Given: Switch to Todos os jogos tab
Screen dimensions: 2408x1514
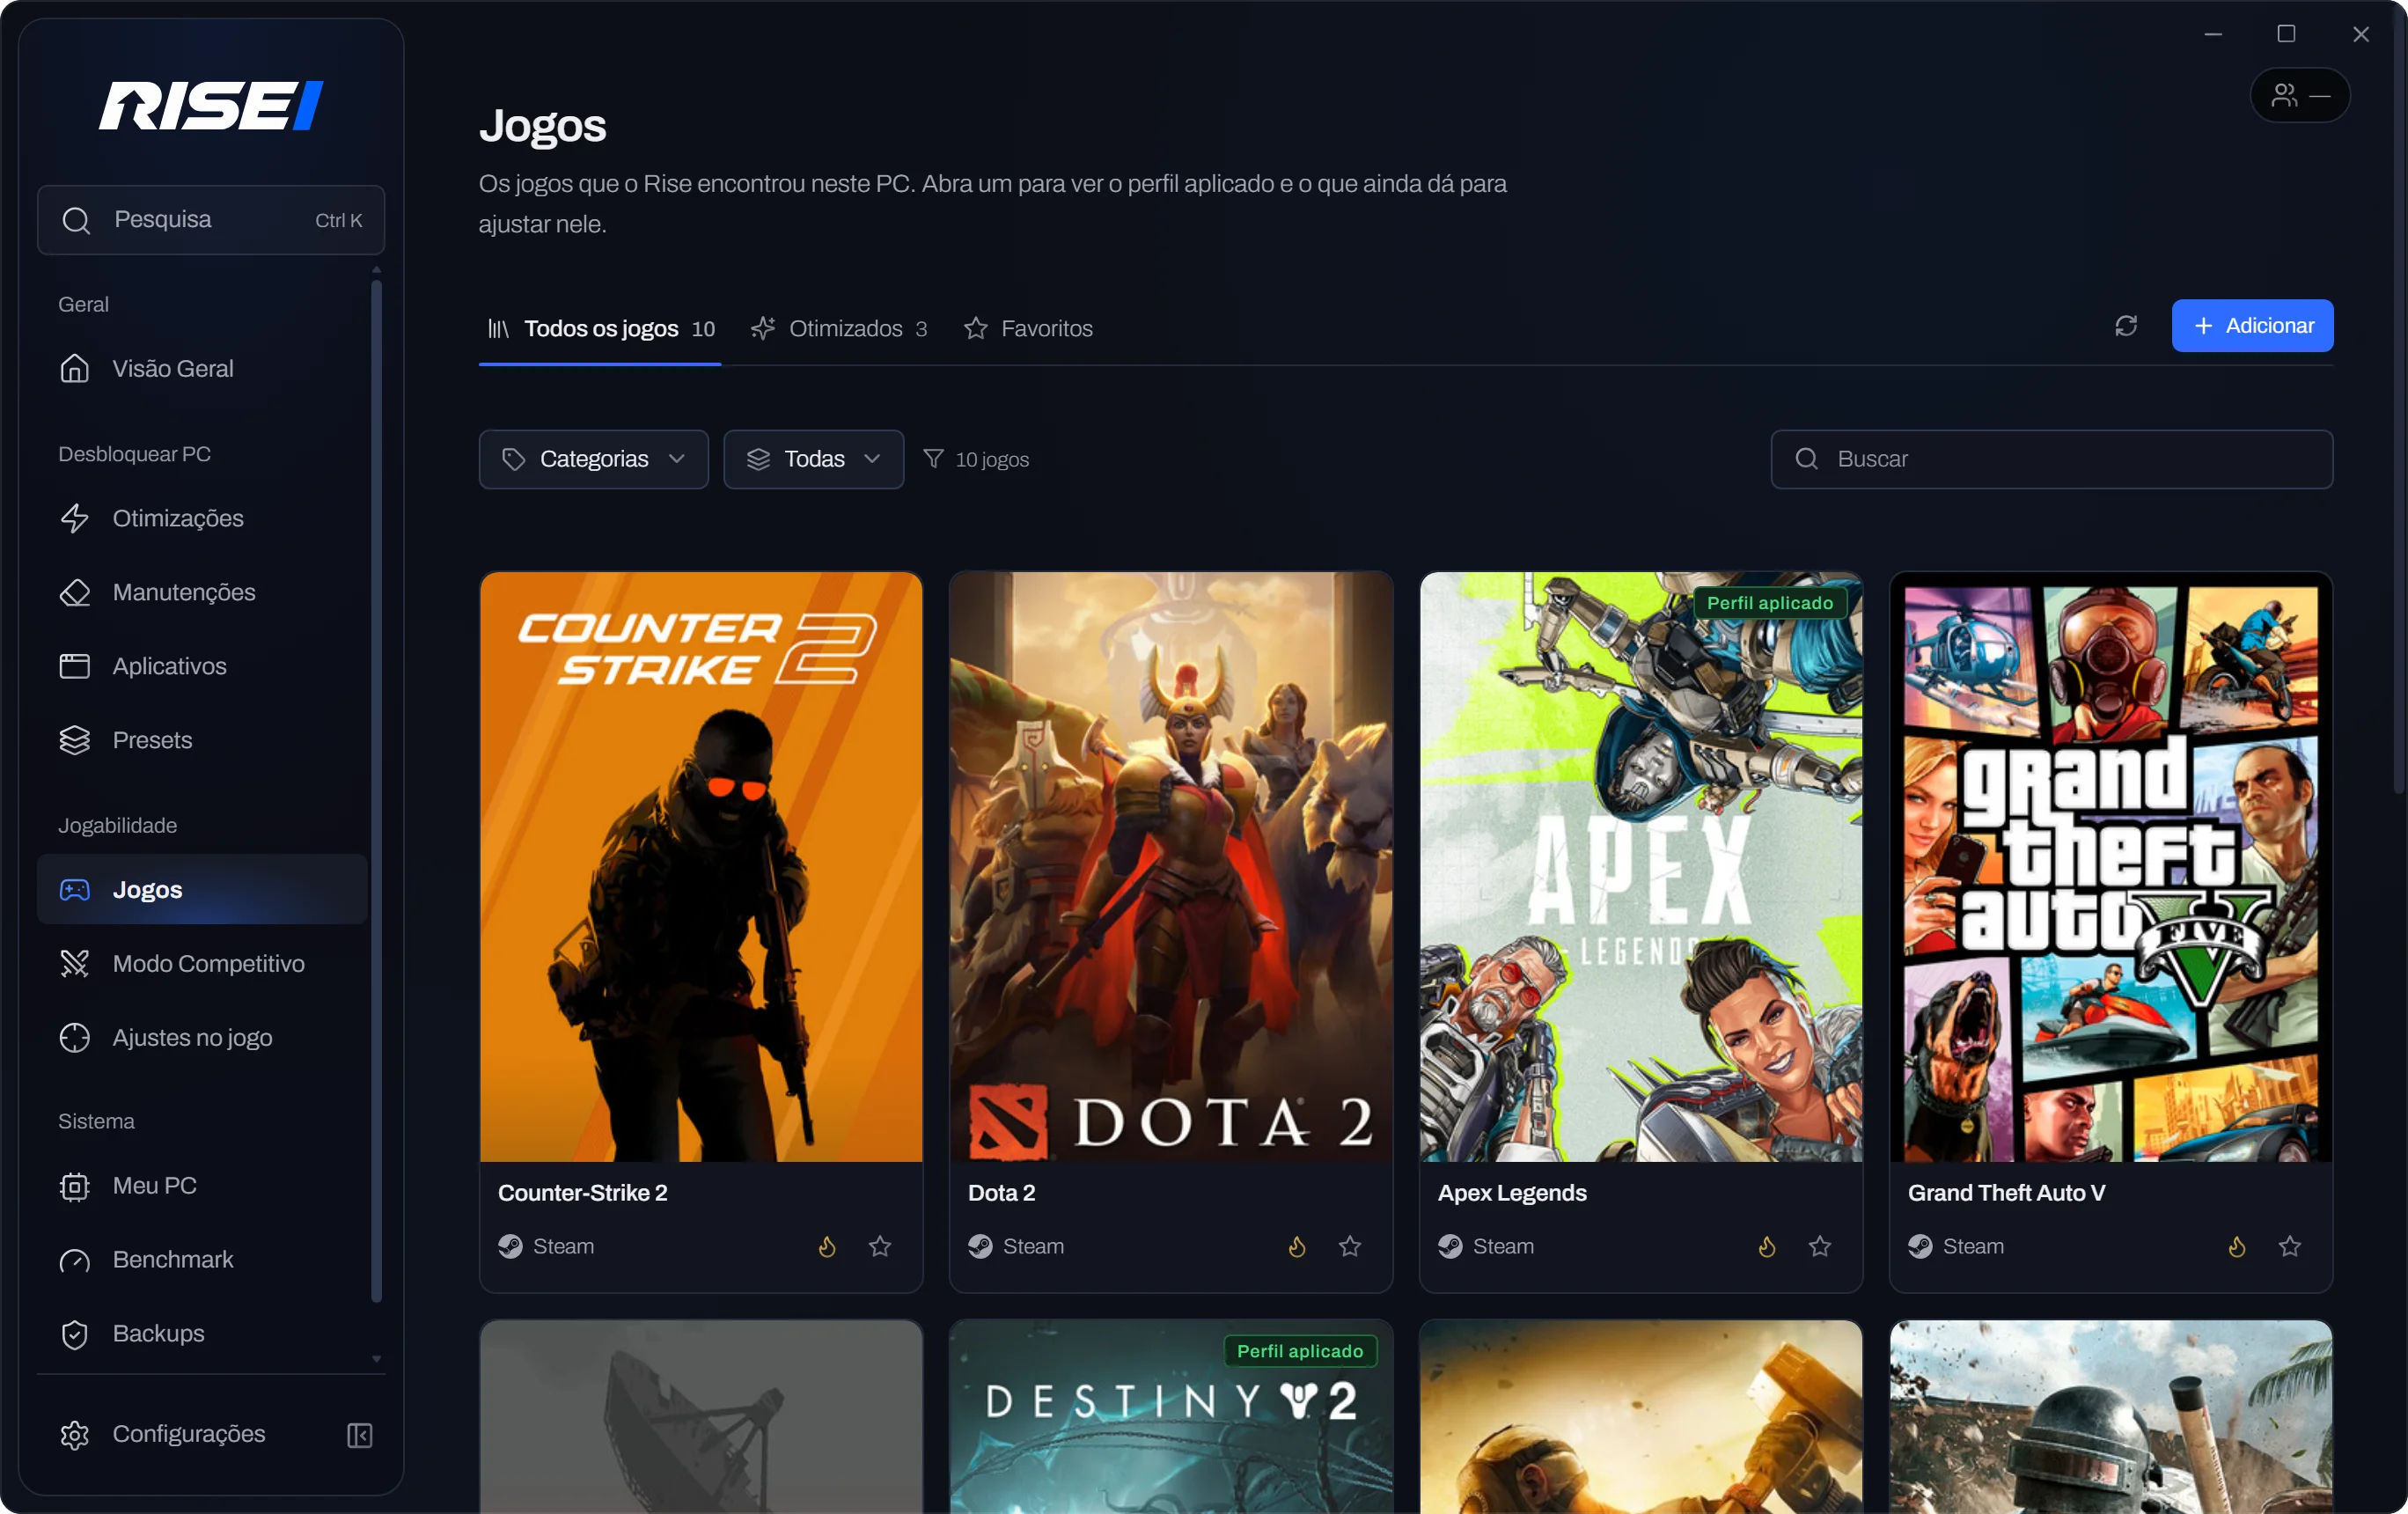Looking at the screenshot, I should 600,329.
